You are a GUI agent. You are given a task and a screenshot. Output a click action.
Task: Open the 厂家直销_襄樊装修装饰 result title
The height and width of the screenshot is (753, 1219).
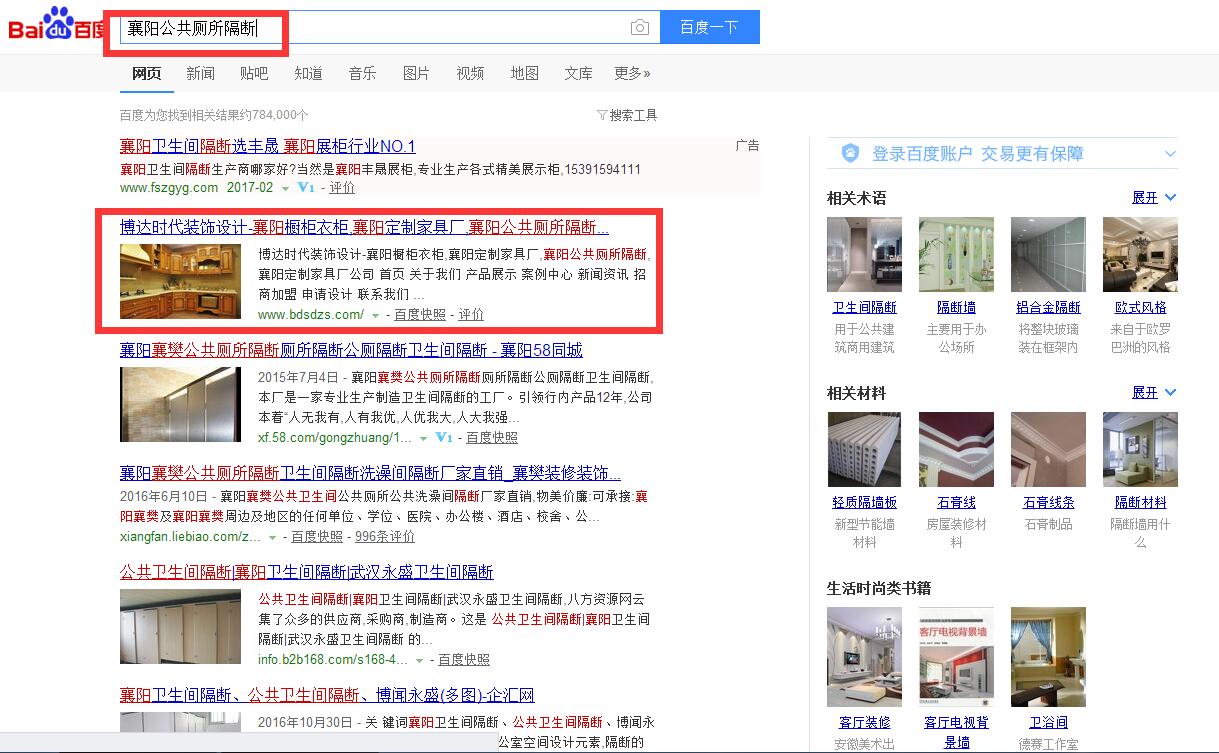coord(370,473)
